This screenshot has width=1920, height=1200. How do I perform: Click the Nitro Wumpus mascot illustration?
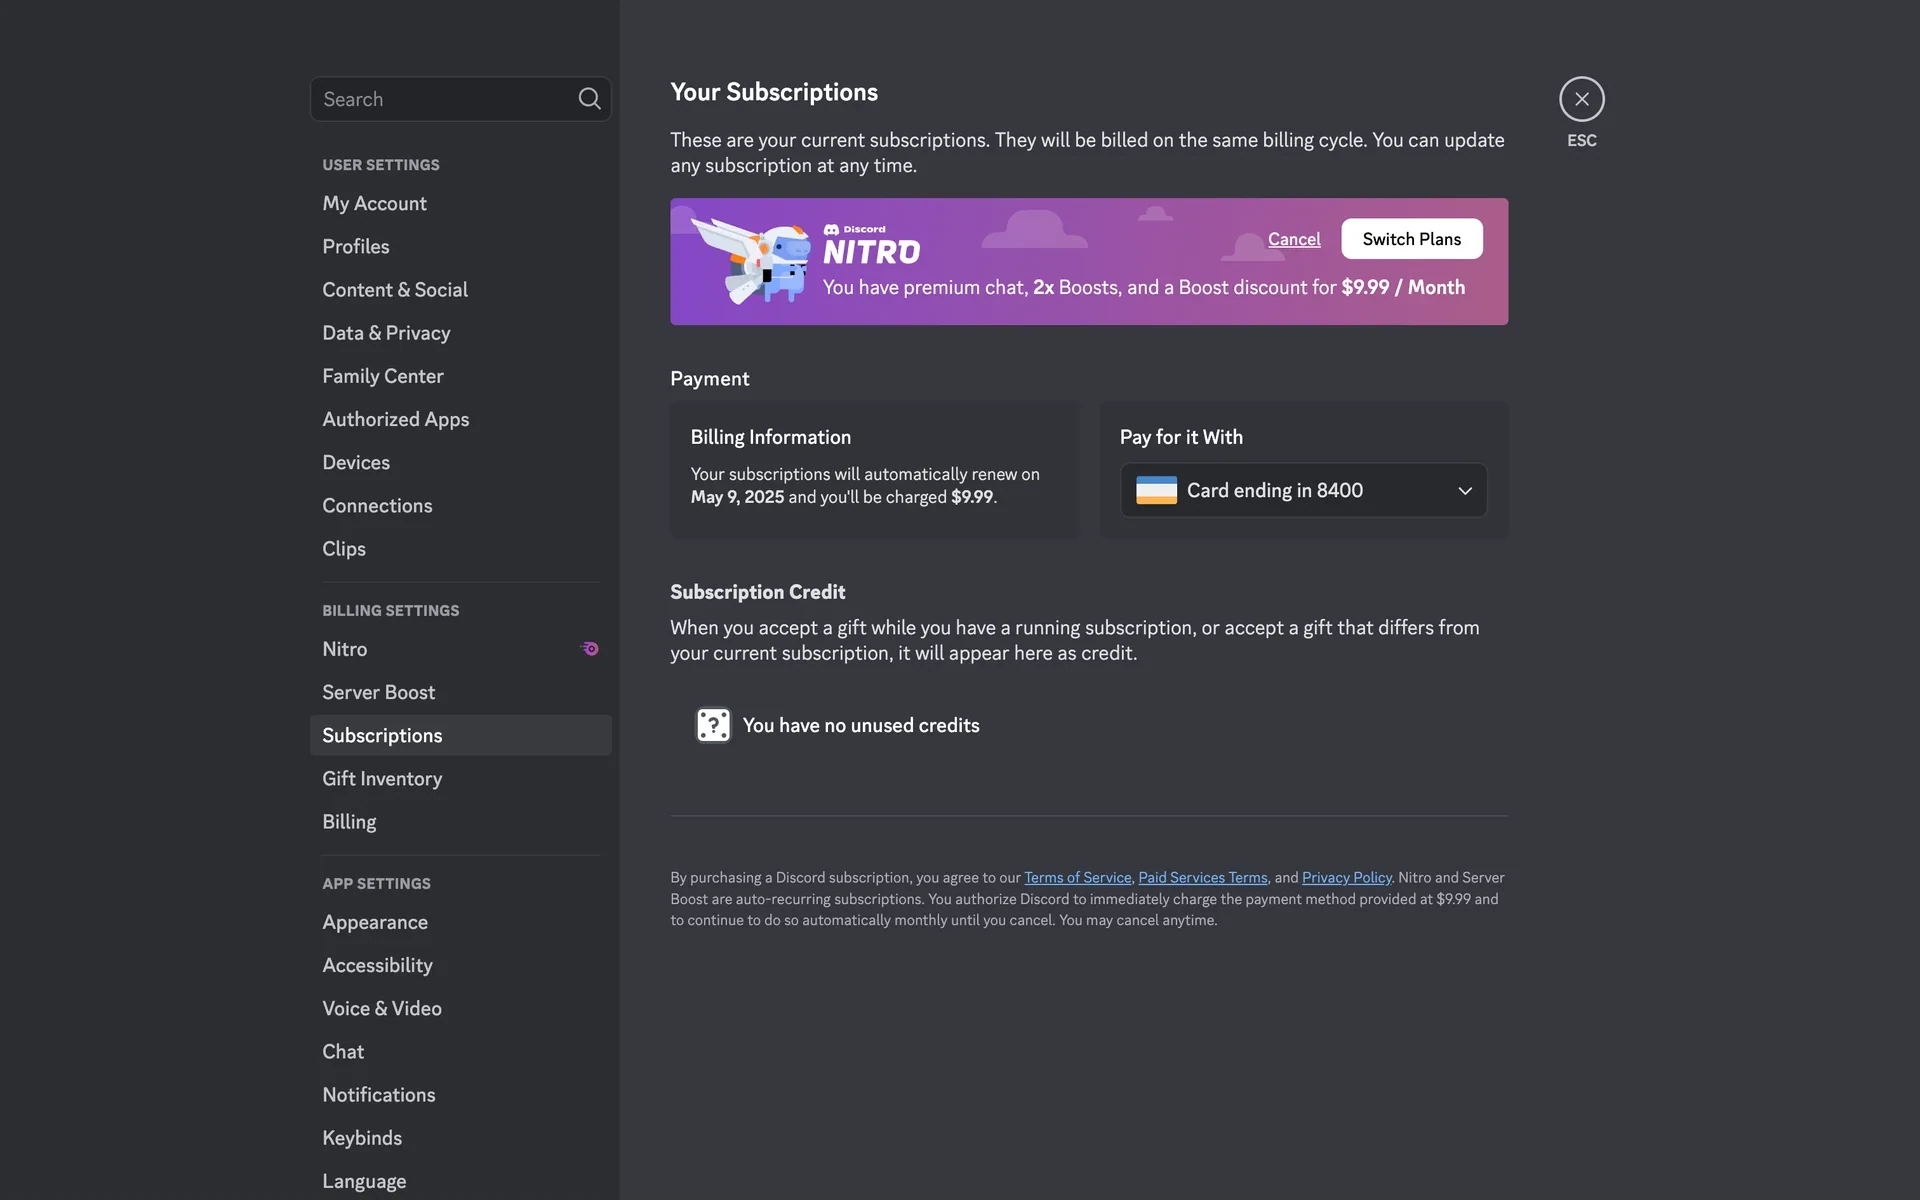click(752, 261)
